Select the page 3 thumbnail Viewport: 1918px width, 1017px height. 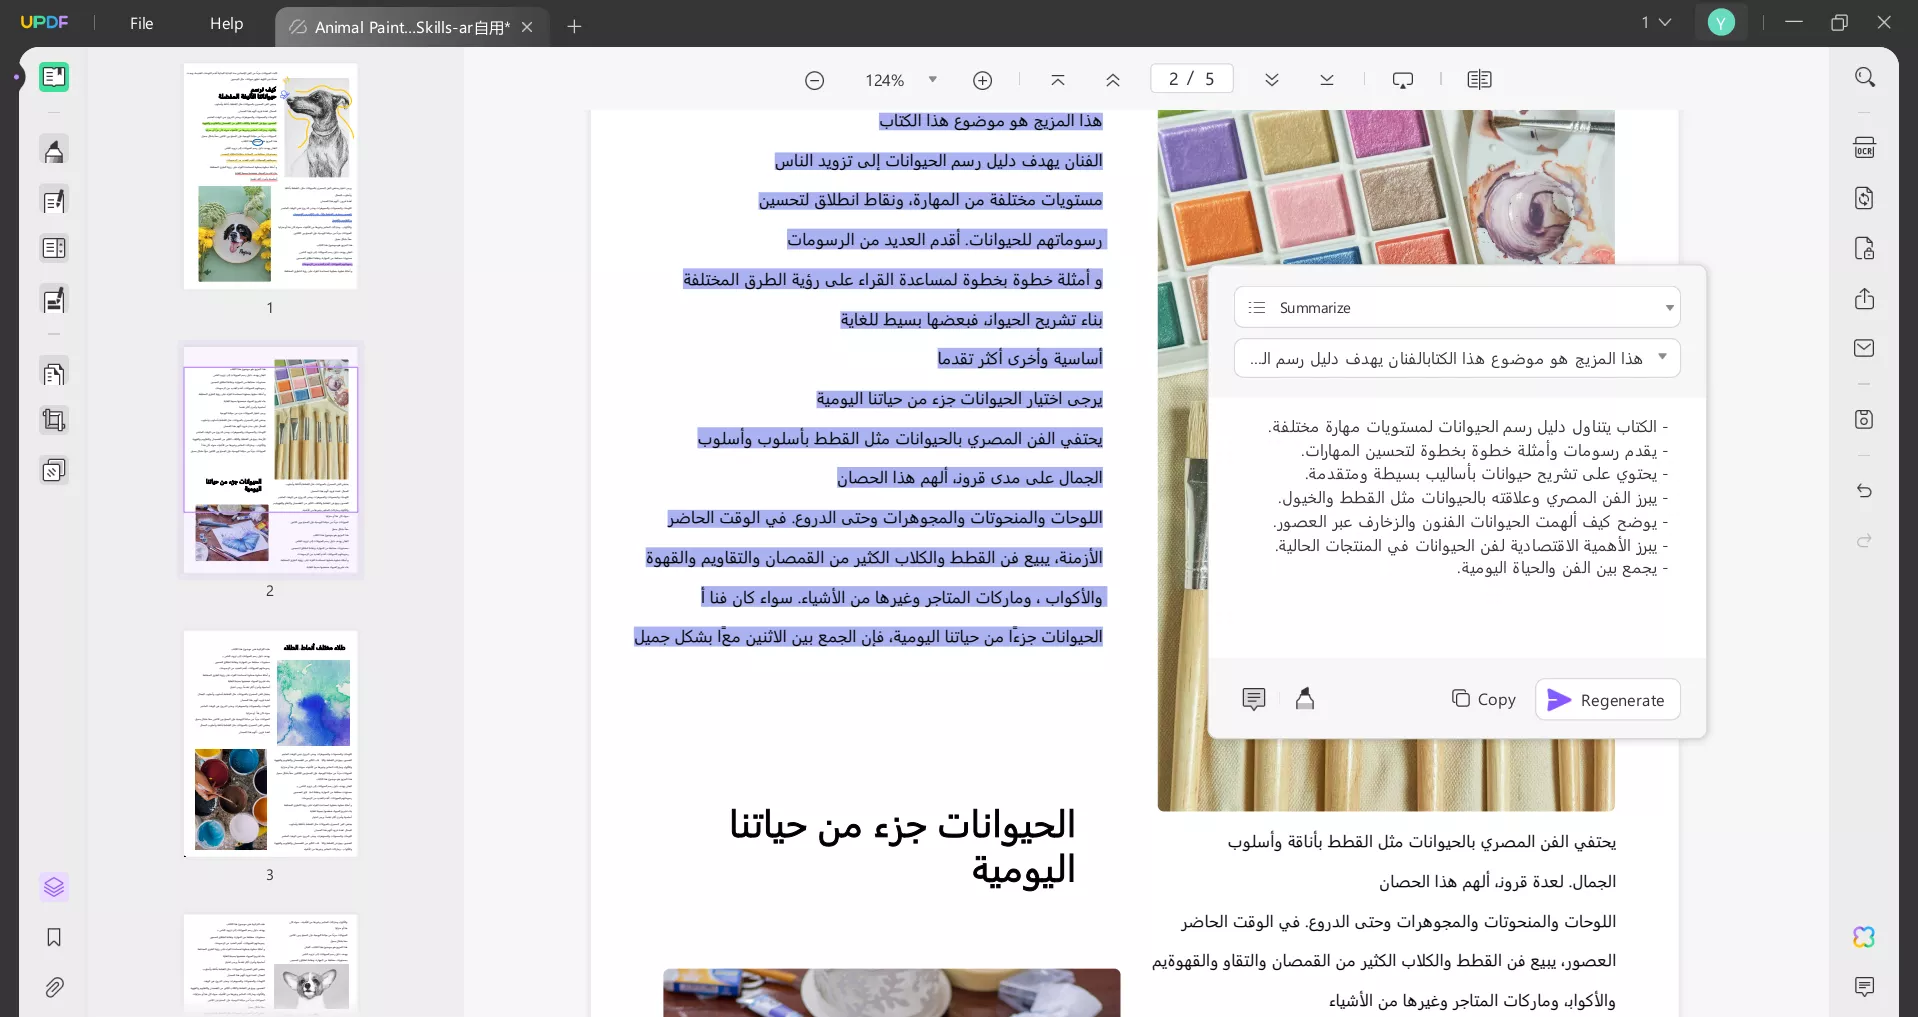tap(270, 745)
